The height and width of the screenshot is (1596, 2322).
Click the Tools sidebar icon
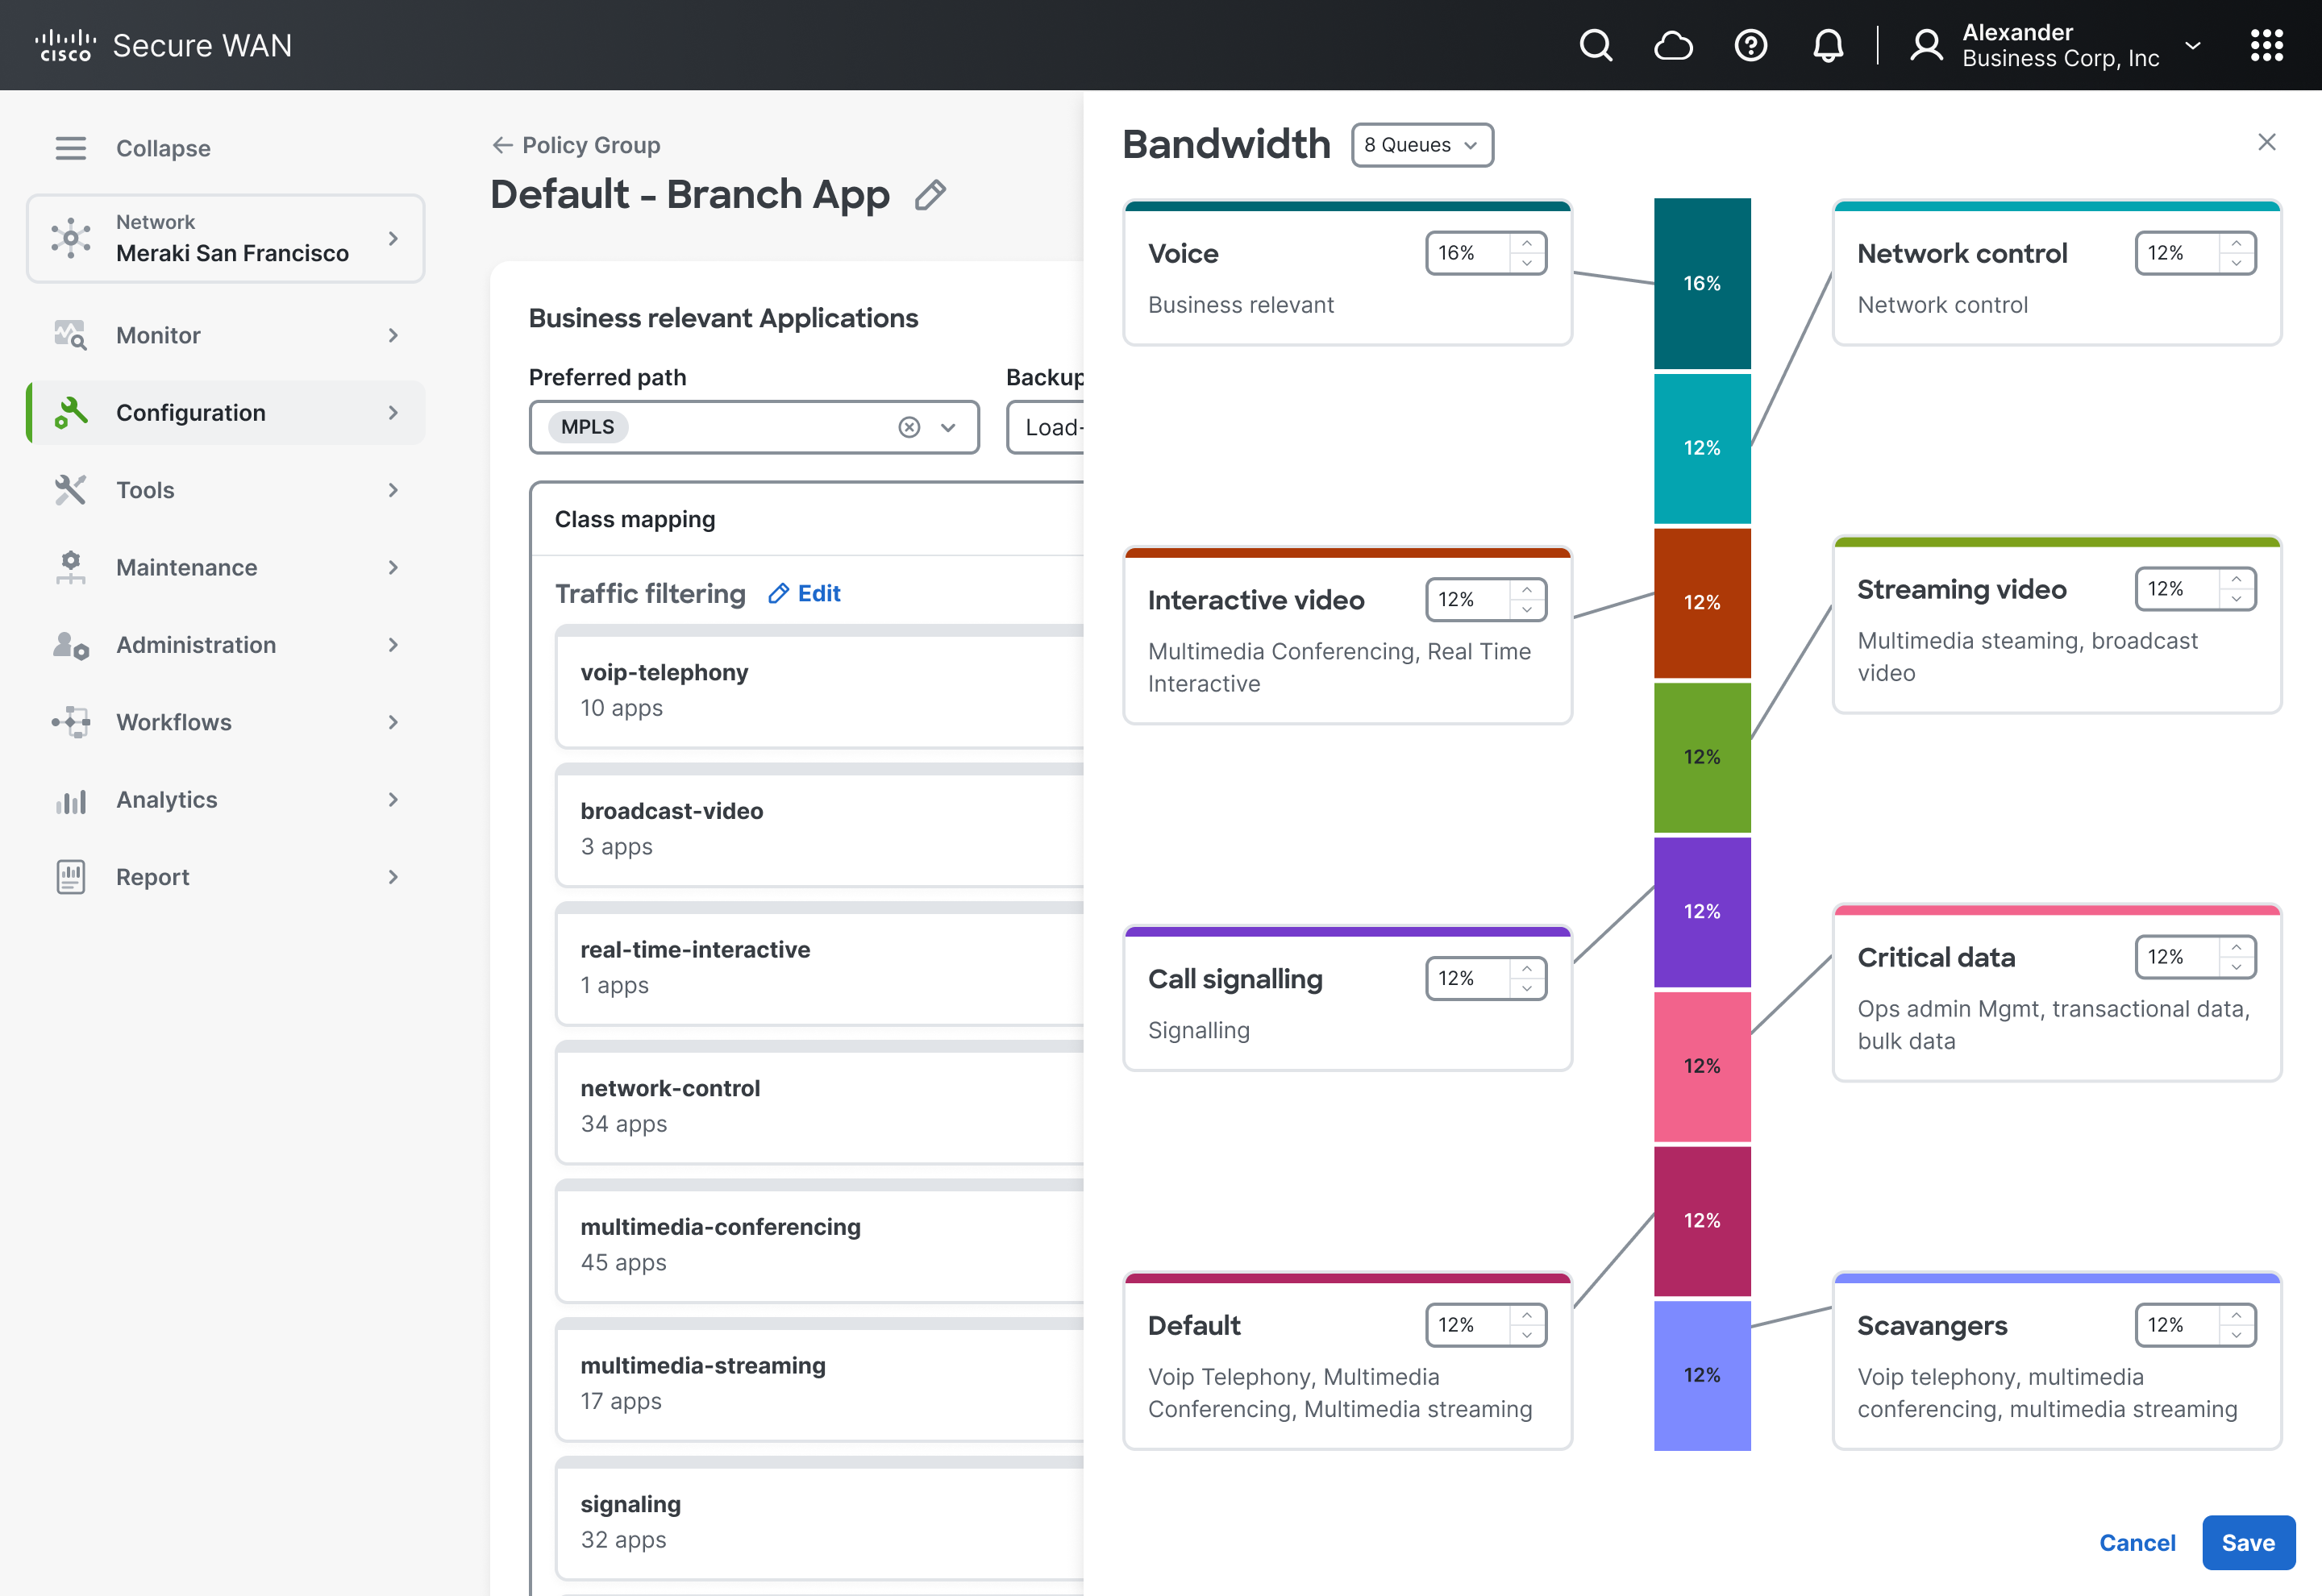click(x=70, y=490)
